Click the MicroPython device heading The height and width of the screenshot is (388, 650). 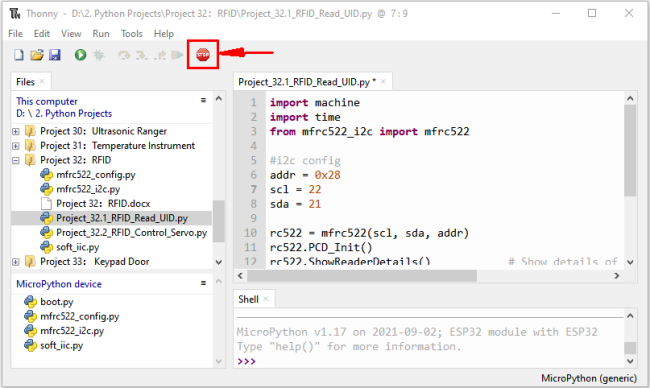pos(59,284)
